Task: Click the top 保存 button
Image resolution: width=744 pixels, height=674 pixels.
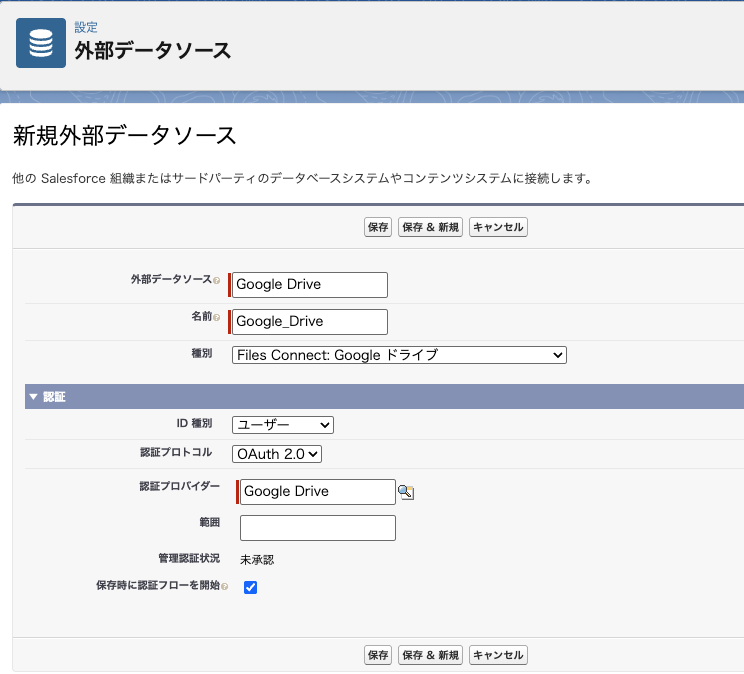Action: pyautogui.click(x=378, y=227)
